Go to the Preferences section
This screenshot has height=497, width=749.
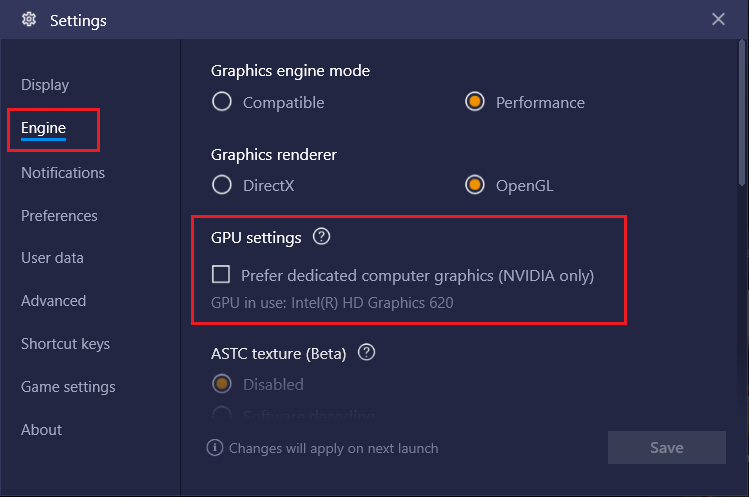tap(59, 216)
